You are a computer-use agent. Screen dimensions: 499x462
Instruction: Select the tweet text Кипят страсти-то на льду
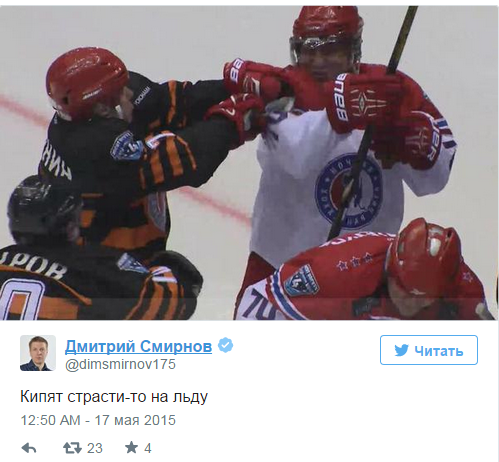point(114,397)
